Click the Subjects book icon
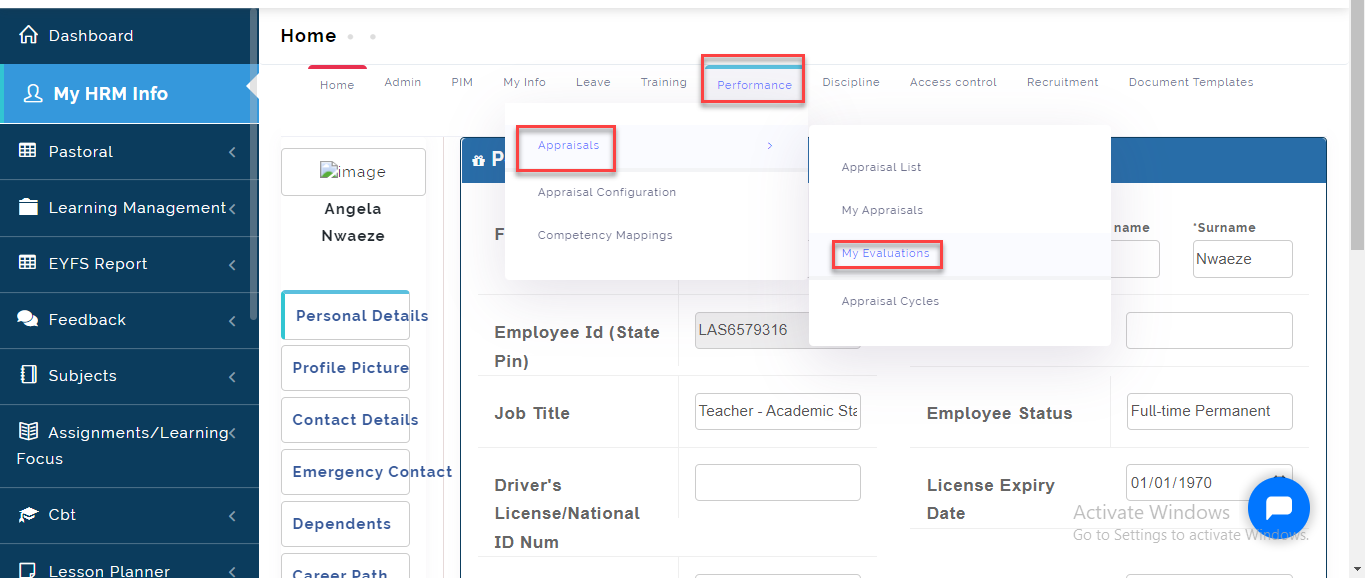This screenshot has height=578, width=1365. coord(28,375)
